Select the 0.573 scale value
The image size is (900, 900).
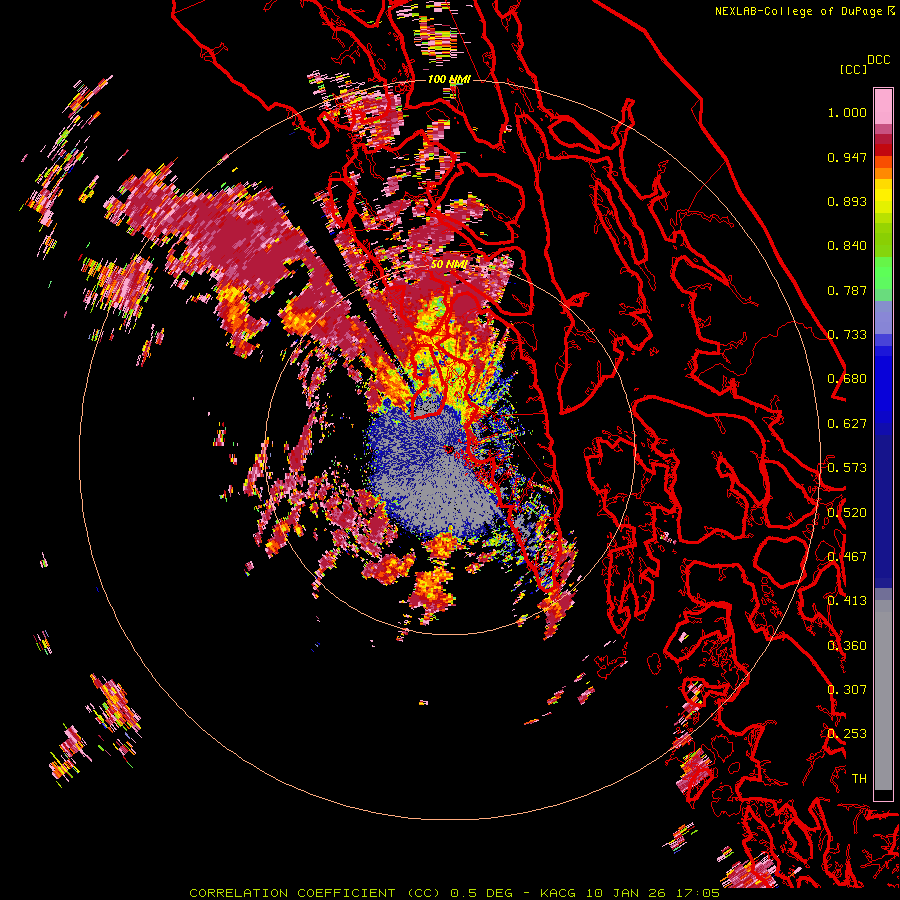pos(847,468)
